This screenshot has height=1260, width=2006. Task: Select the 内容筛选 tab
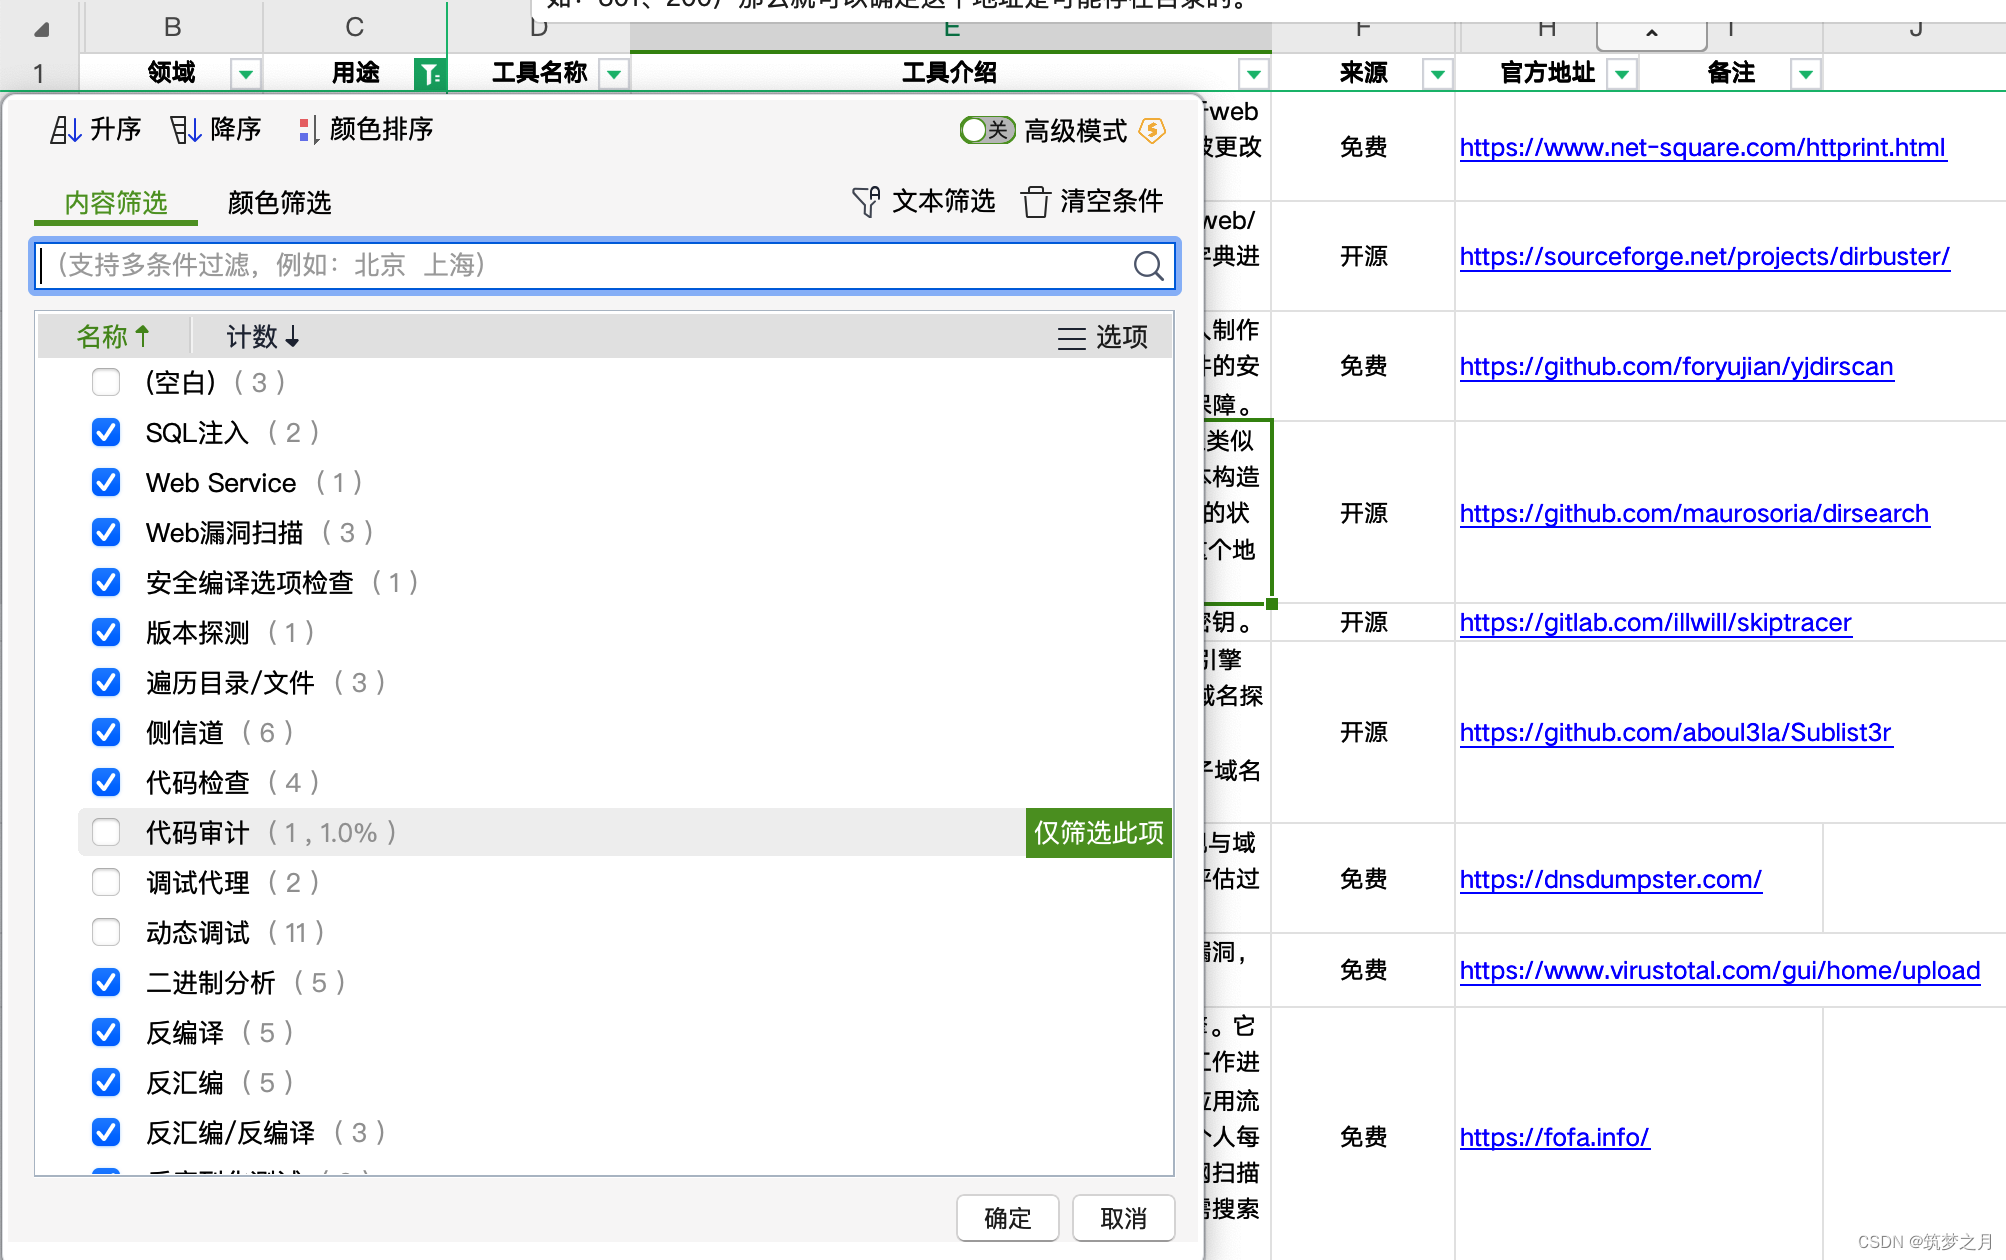click(x=116, y=203)
